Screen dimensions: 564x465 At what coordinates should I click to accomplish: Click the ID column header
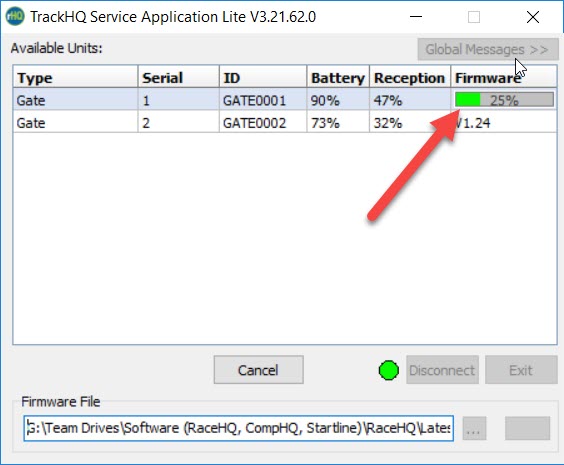click(263, 77)
